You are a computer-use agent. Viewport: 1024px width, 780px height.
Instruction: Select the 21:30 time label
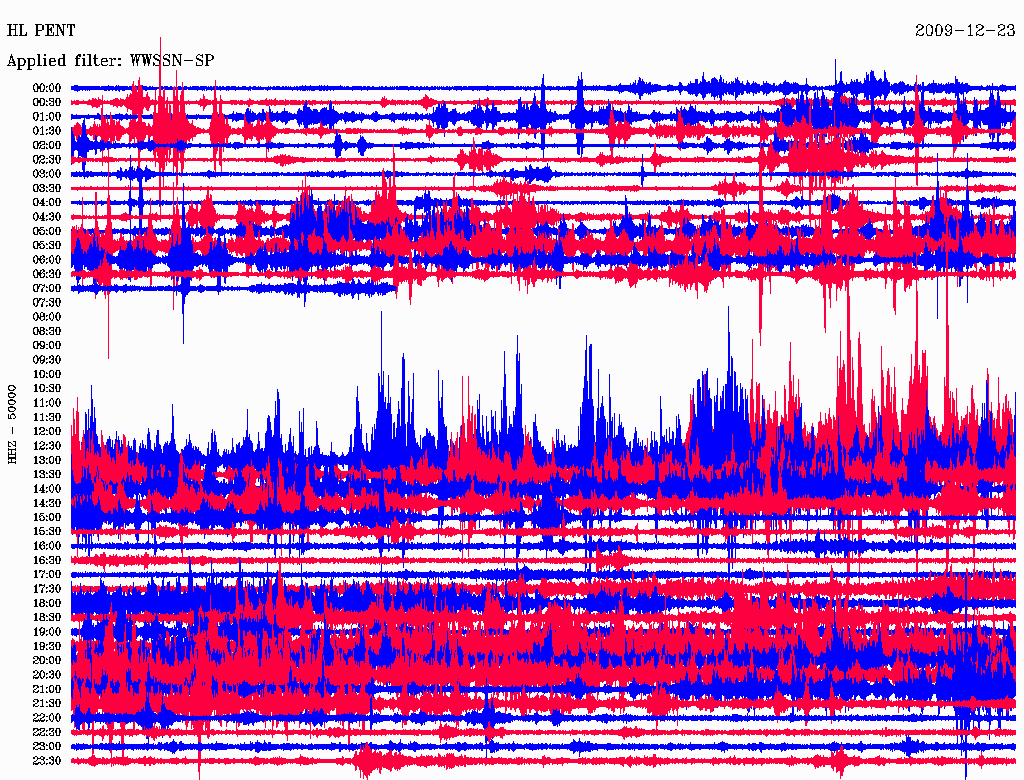[x=47, y=703]
